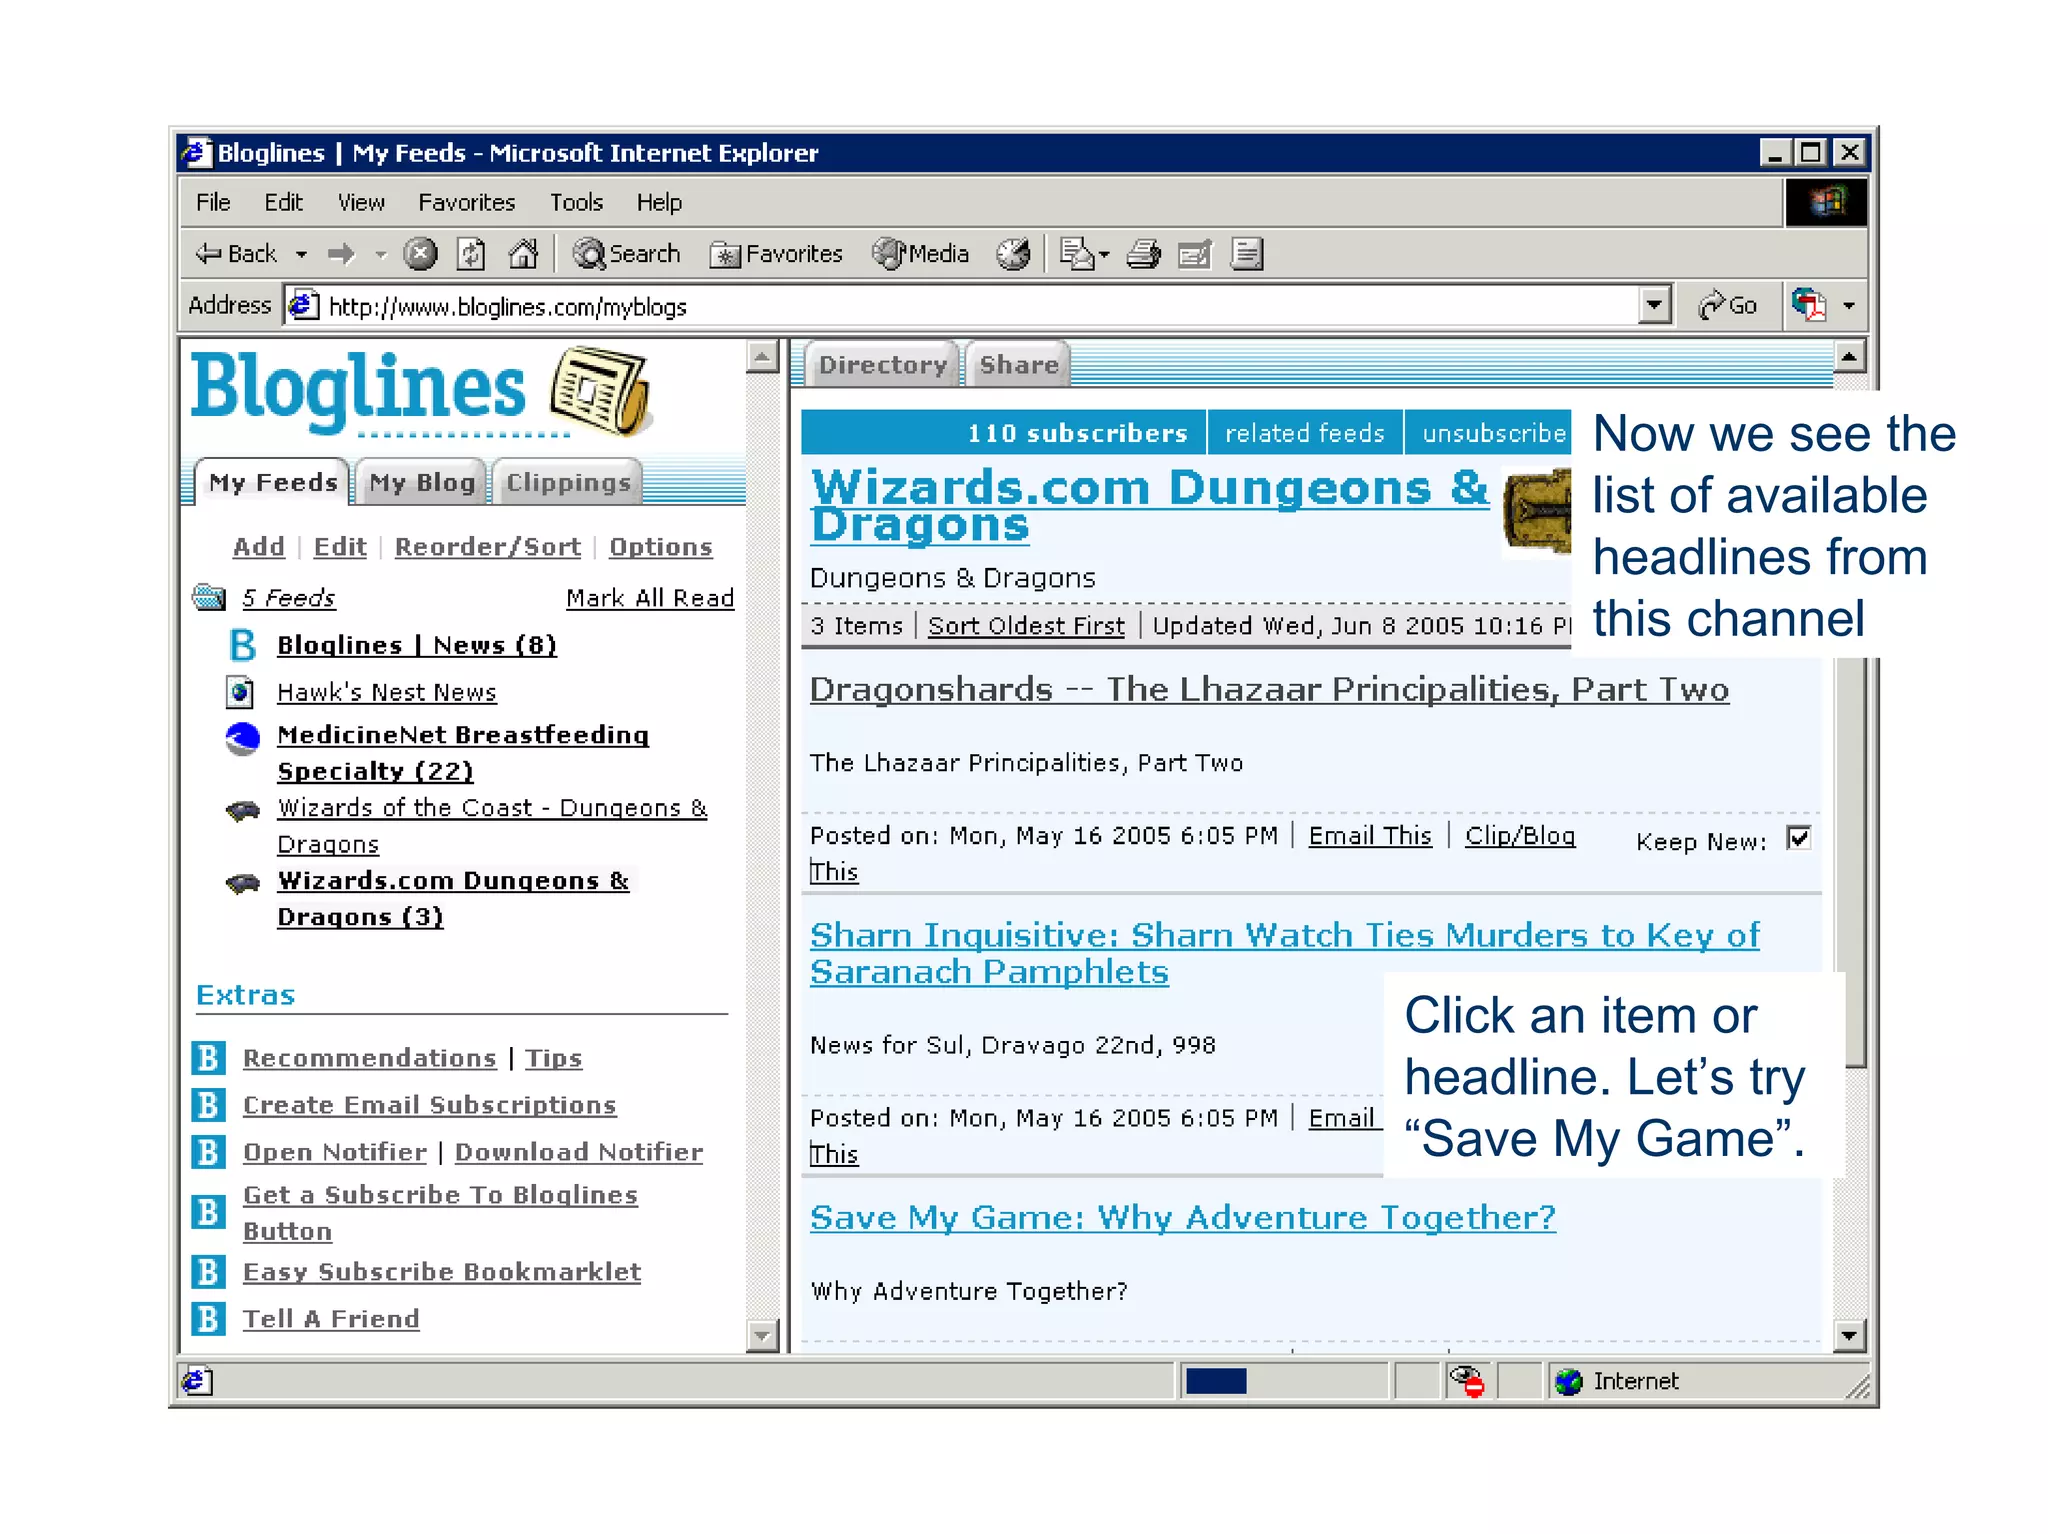The width and height of the screenshot is (2048, 1534).
Task: Open the Home page icon
Action: 523,254
